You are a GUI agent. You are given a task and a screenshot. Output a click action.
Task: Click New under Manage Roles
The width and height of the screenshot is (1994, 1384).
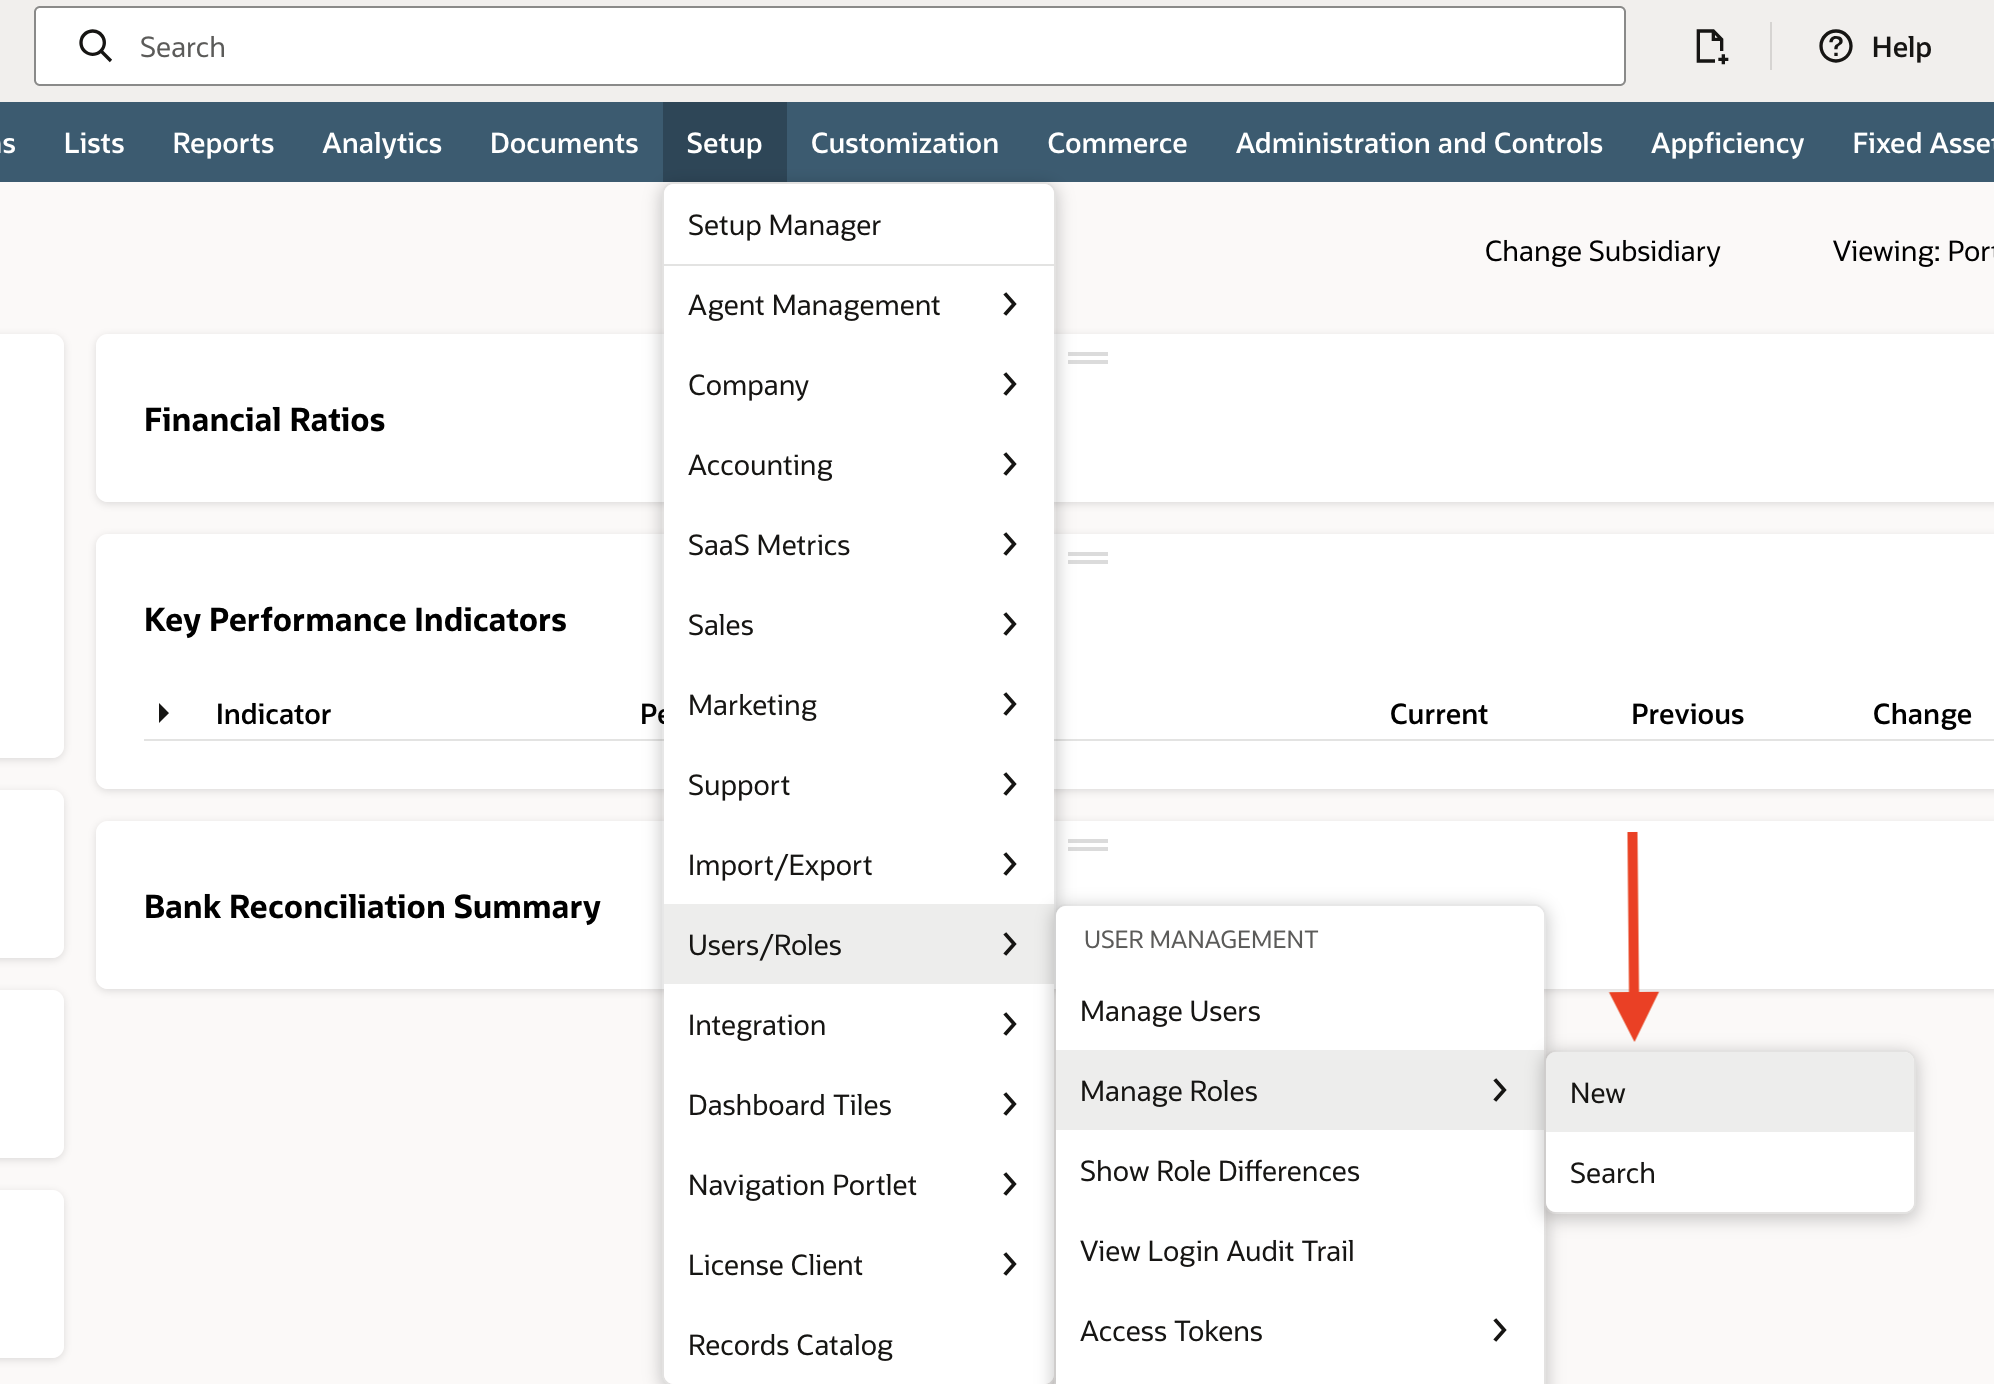point(1730,1093)
